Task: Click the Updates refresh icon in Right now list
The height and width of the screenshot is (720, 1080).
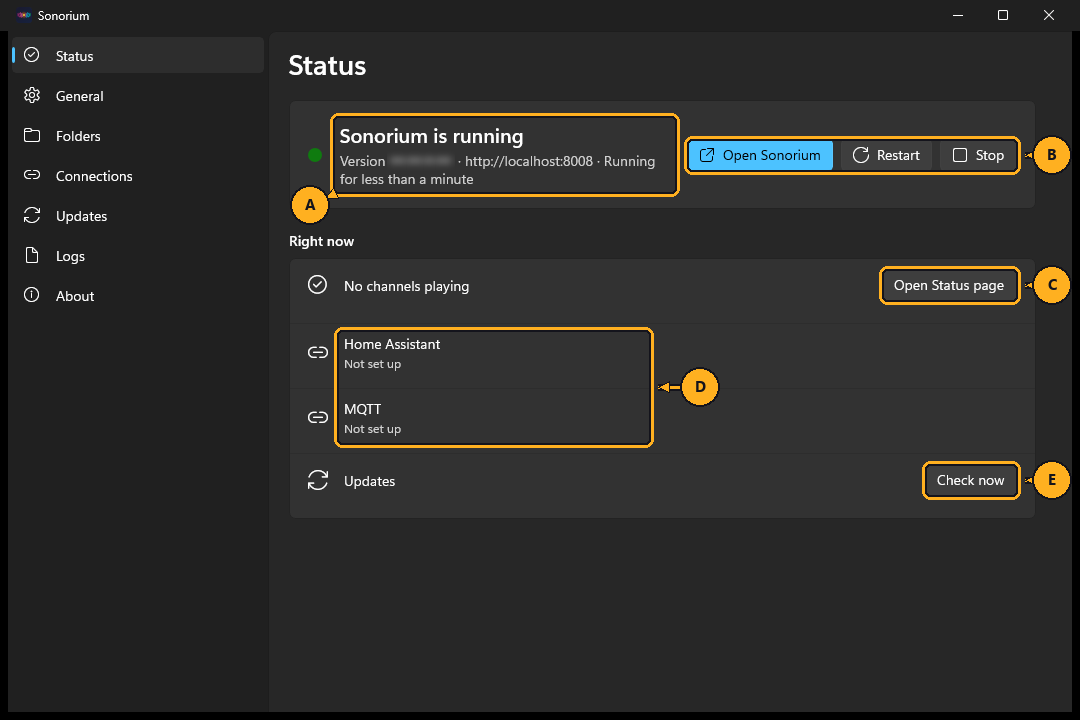Action: point(318,480)
